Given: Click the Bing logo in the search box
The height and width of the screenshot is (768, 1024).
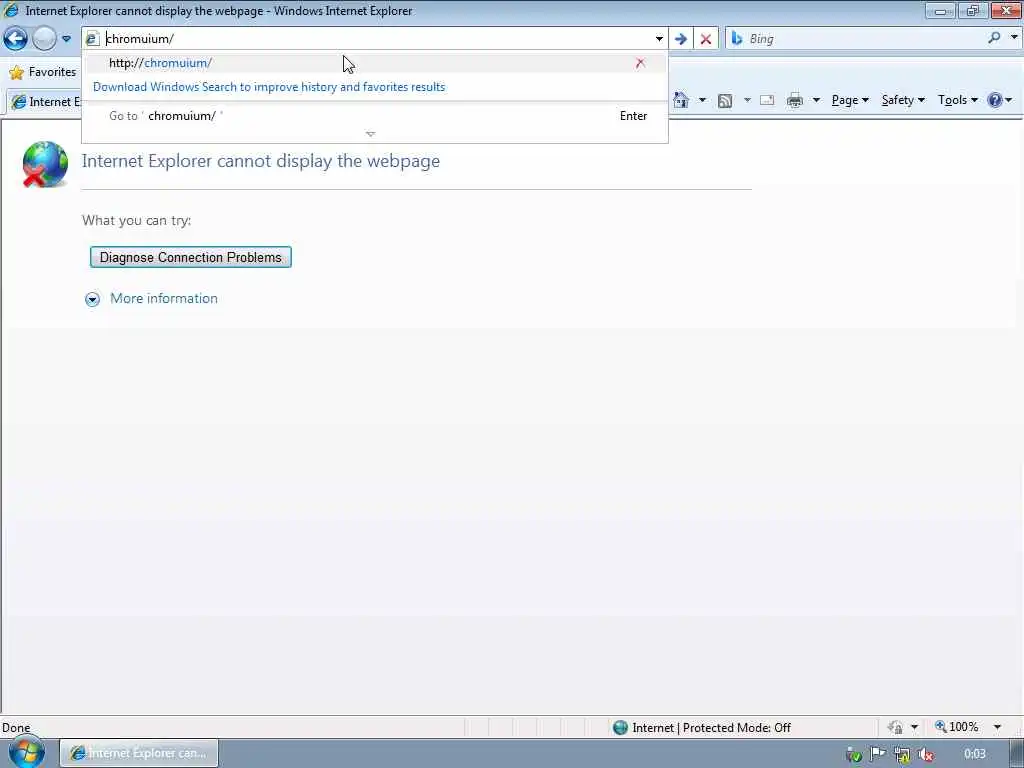Looking at the screenshot, I should point(737,39).
